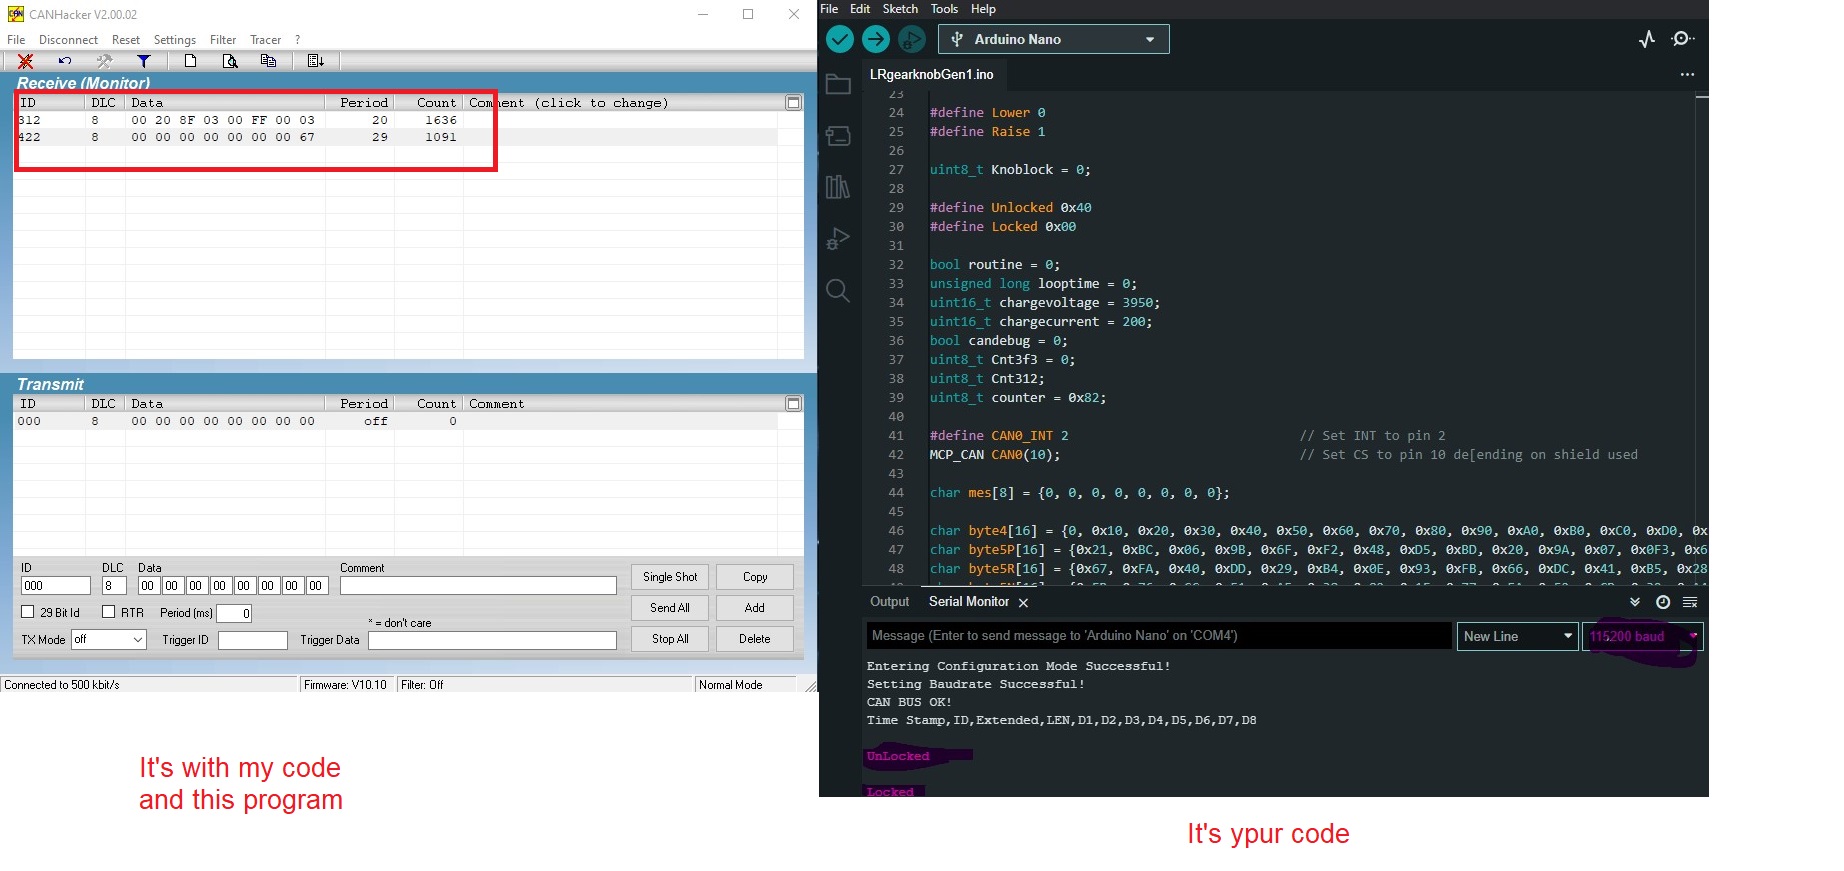Expand the New Line ending dropdown

[x=1518, y=636]
